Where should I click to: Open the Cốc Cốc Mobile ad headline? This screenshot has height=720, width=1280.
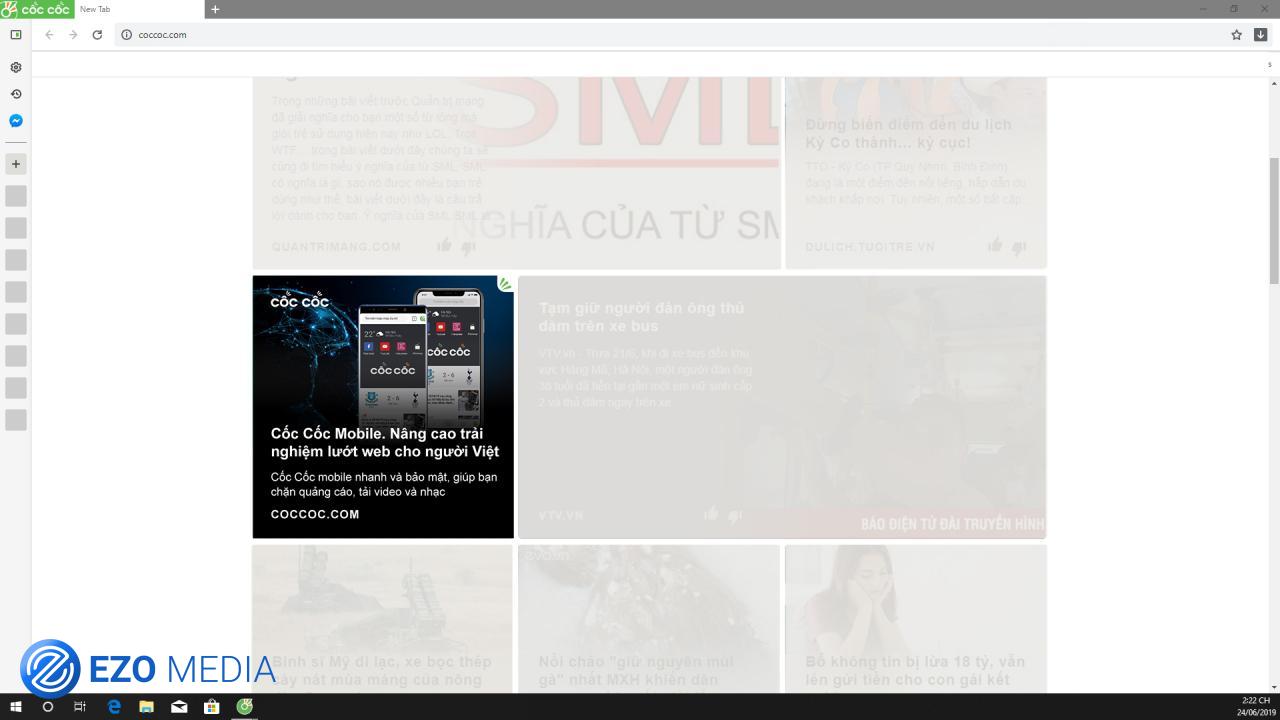tap(385, 442)
